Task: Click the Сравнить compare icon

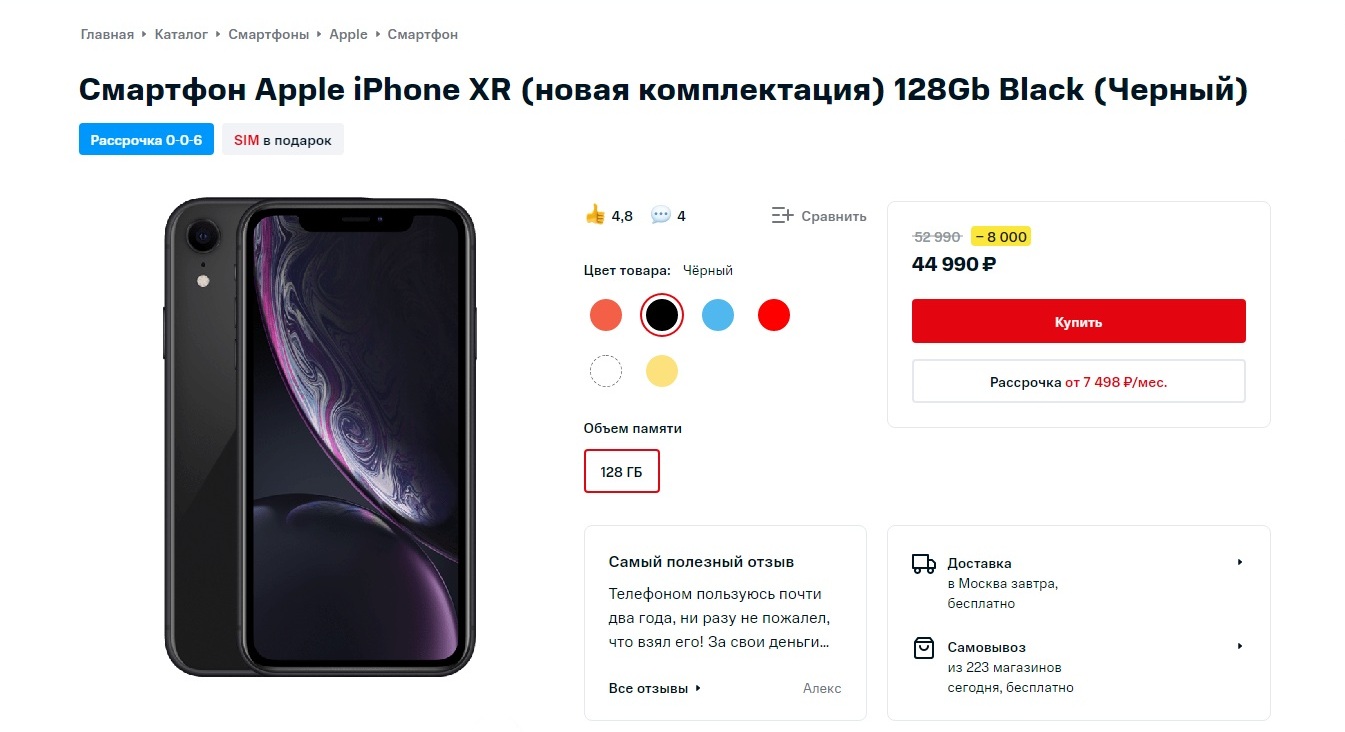Action: [x=782, y=215]
